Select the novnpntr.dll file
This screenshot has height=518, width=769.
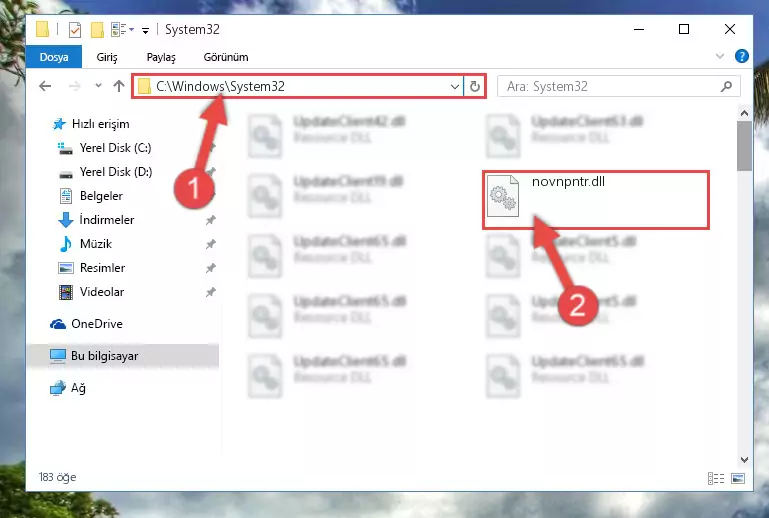pyautogui.click(x=596, y=200)
